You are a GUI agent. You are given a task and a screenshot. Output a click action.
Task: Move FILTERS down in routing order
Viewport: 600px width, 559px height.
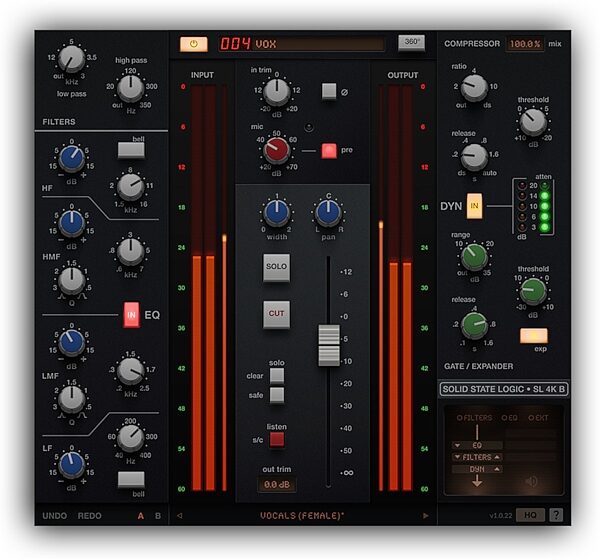(457, 457)
